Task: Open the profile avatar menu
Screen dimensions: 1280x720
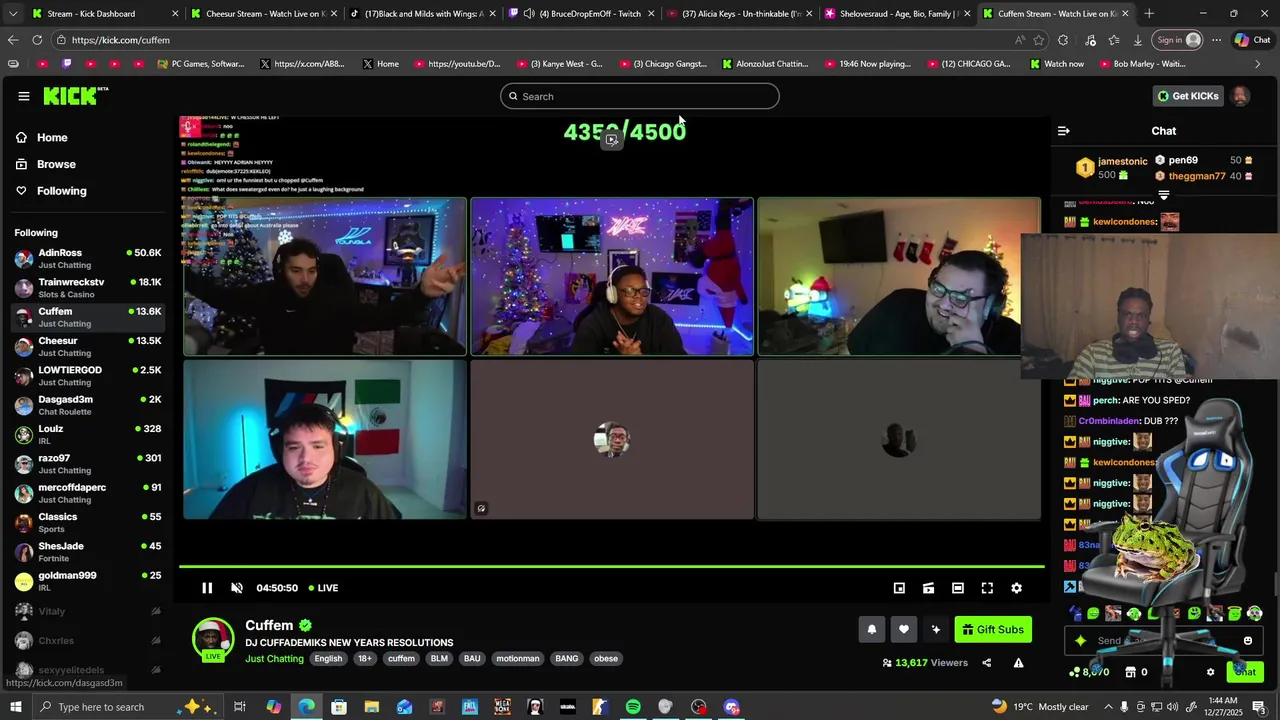Action: click(1240, 96)
